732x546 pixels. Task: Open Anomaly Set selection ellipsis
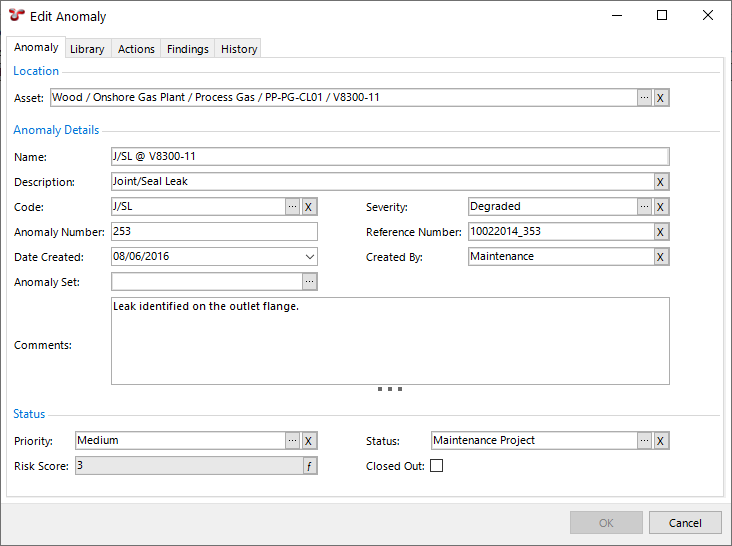pyautogui.click(x=309, y=282)
